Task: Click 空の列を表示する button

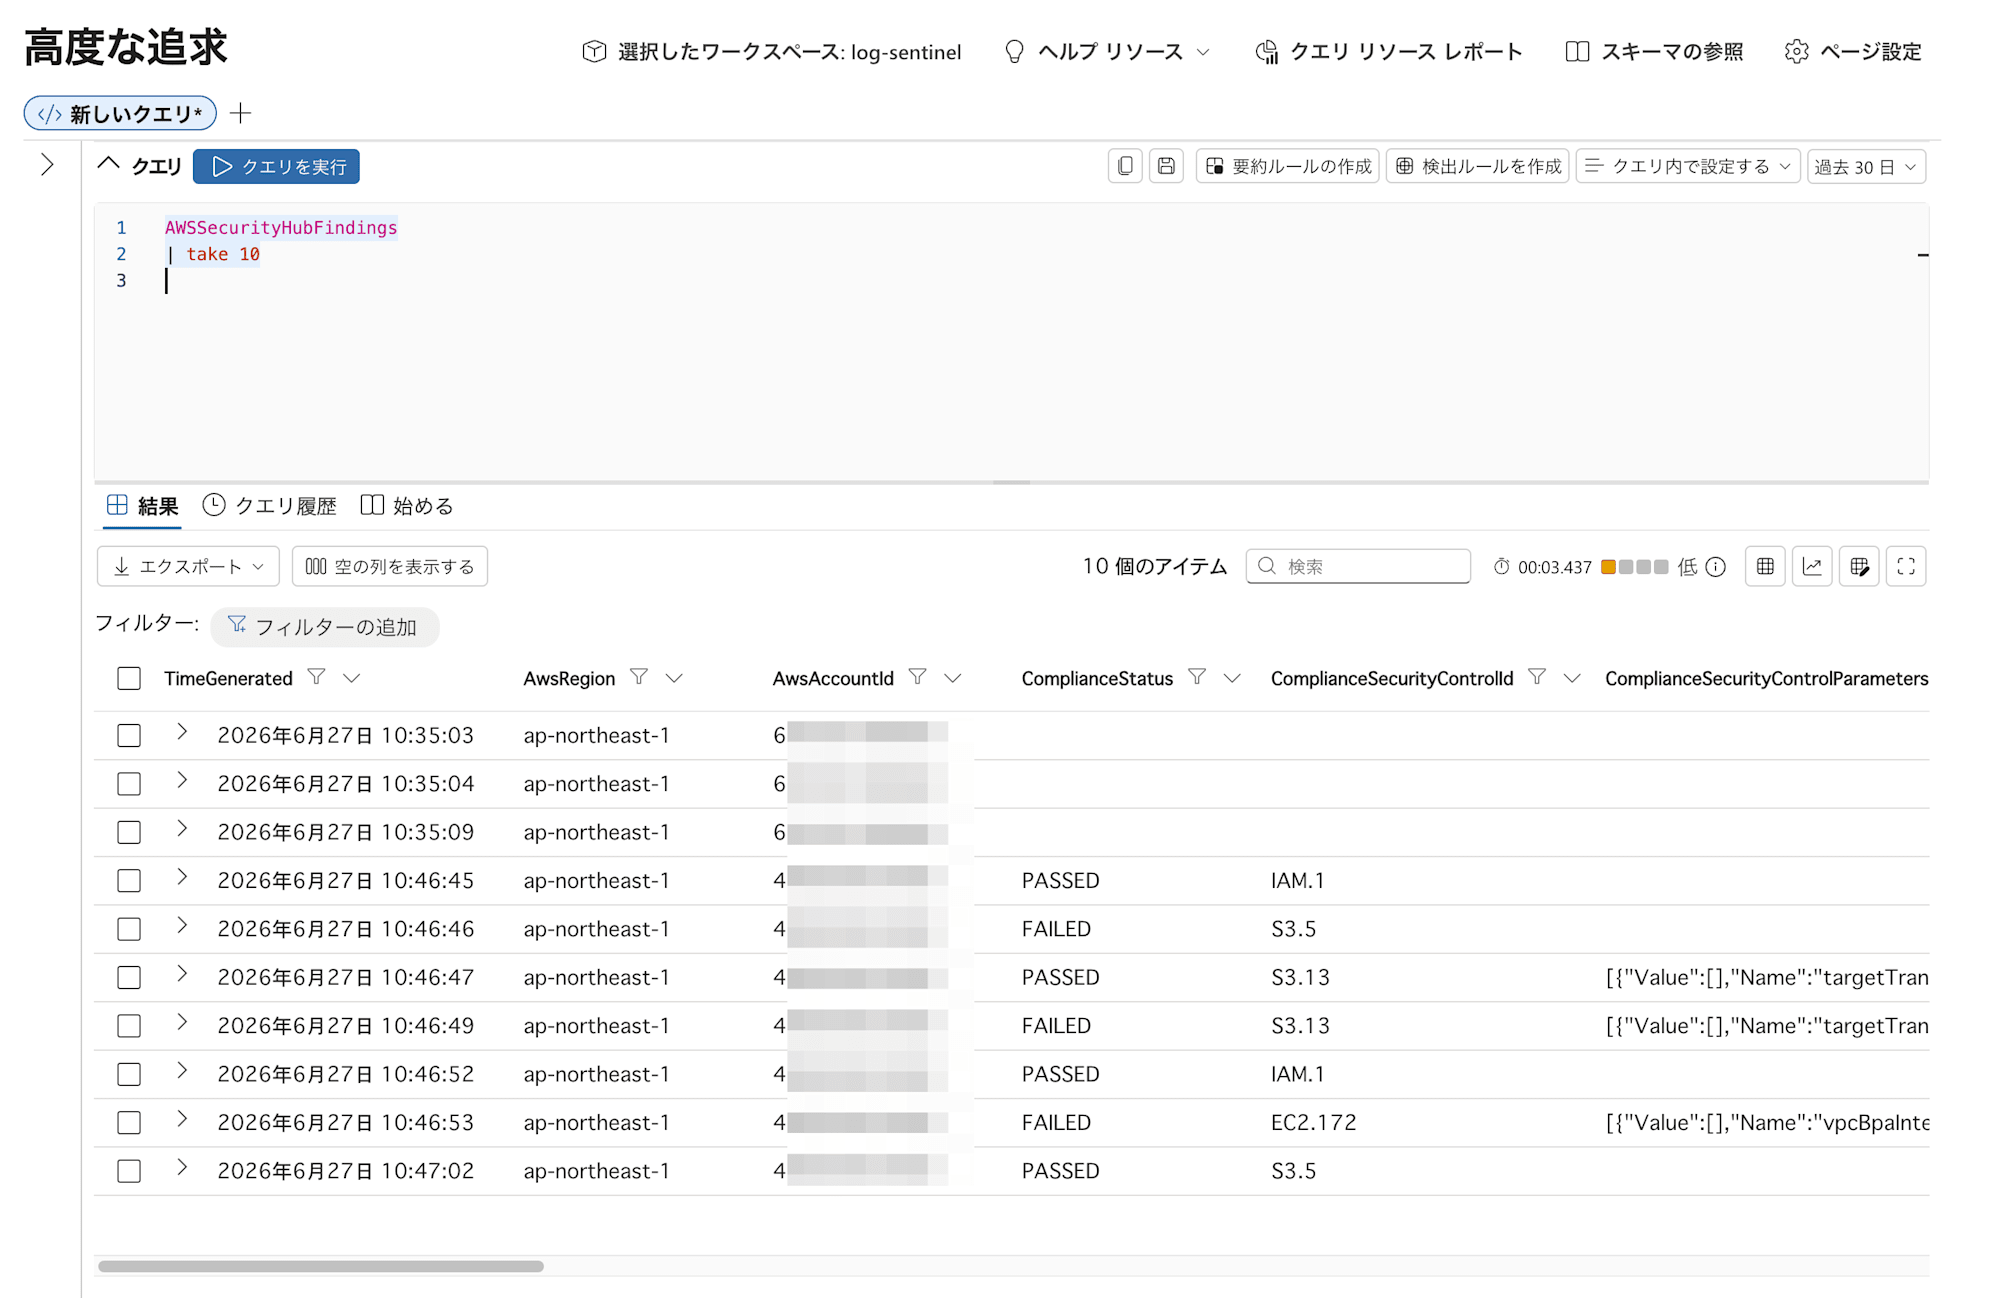Action: 390,566
